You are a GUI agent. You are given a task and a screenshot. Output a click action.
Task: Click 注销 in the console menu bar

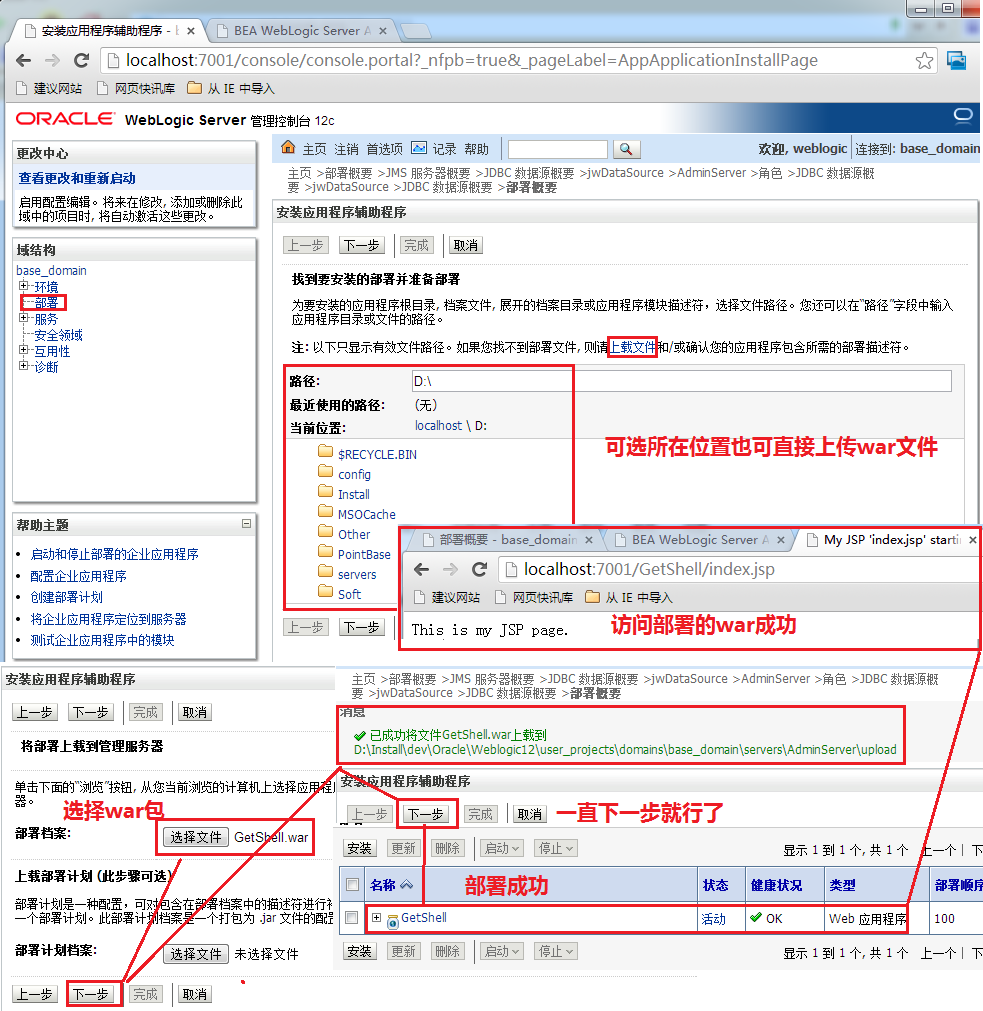[346, 149]
